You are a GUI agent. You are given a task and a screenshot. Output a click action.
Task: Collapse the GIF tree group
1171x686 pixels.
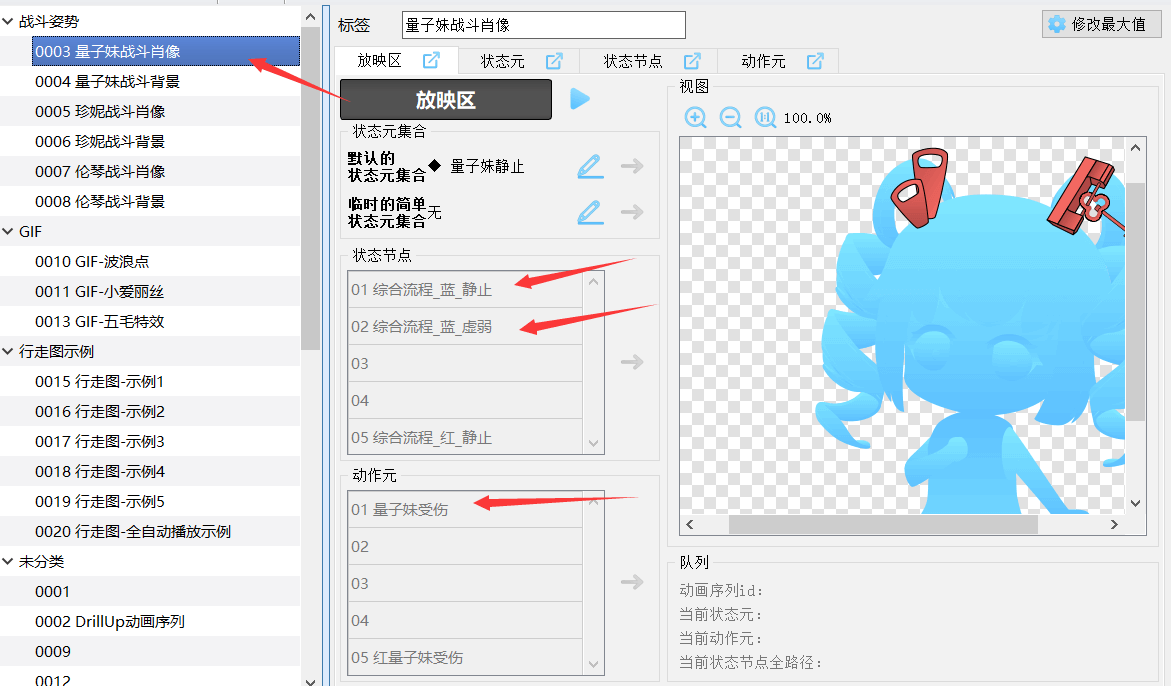coord(8,231)
